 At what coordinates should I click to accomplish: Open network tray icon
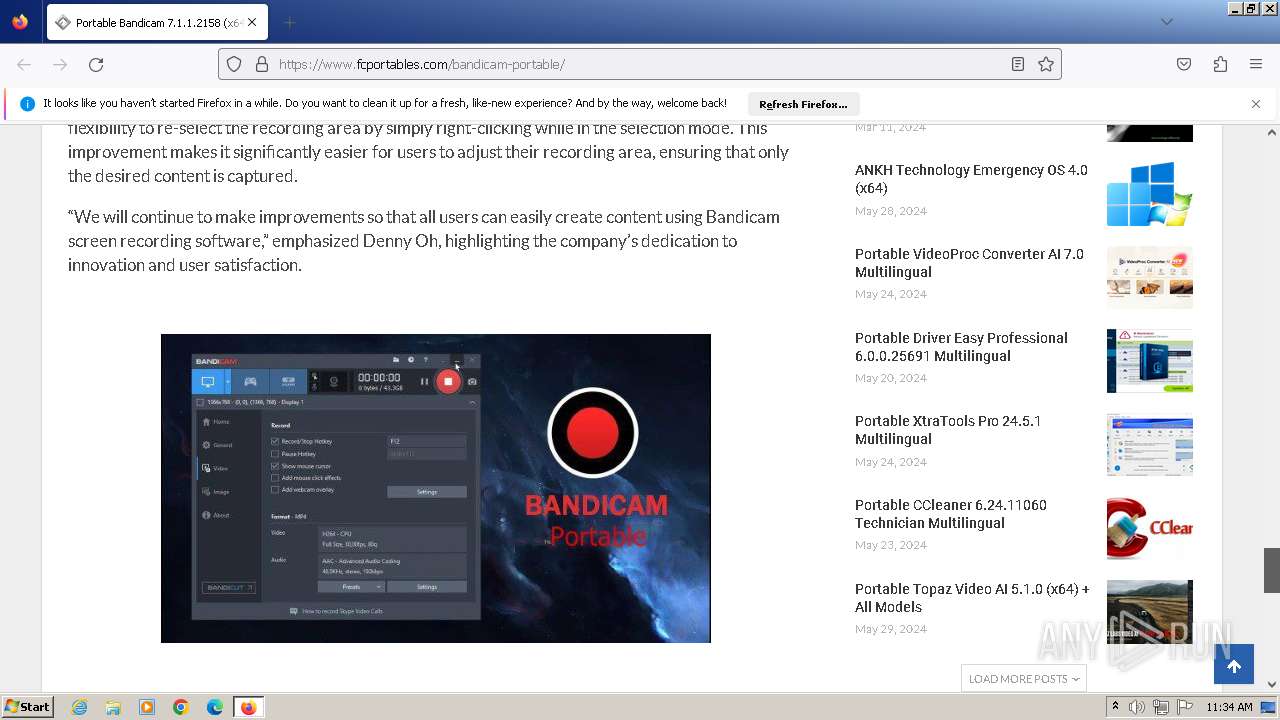point(1161,707)
